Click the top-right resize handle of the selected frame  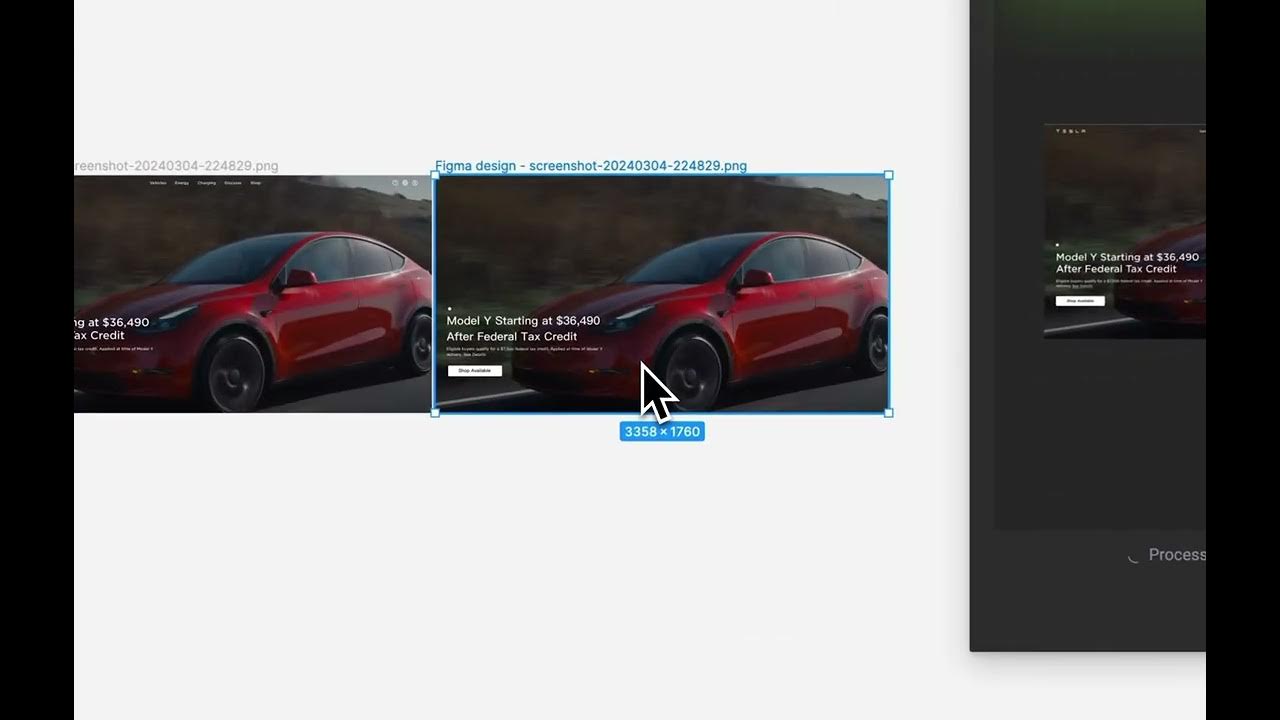click(x=889, y=175)
